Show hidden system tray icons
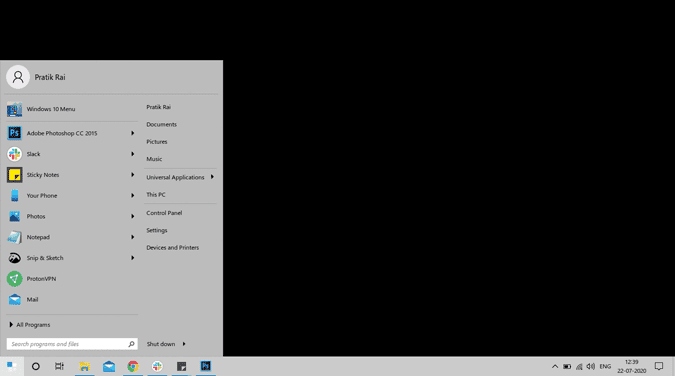Viewport: 675px width, 376px height. pos(555,367)
